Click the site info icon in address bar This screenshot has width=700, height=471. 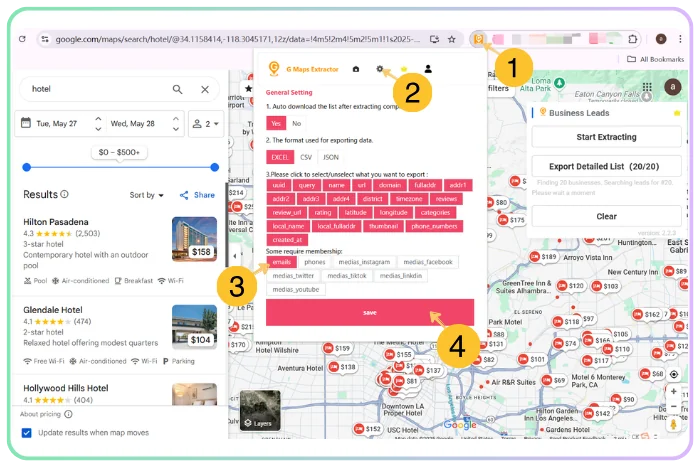coord(45,39)
